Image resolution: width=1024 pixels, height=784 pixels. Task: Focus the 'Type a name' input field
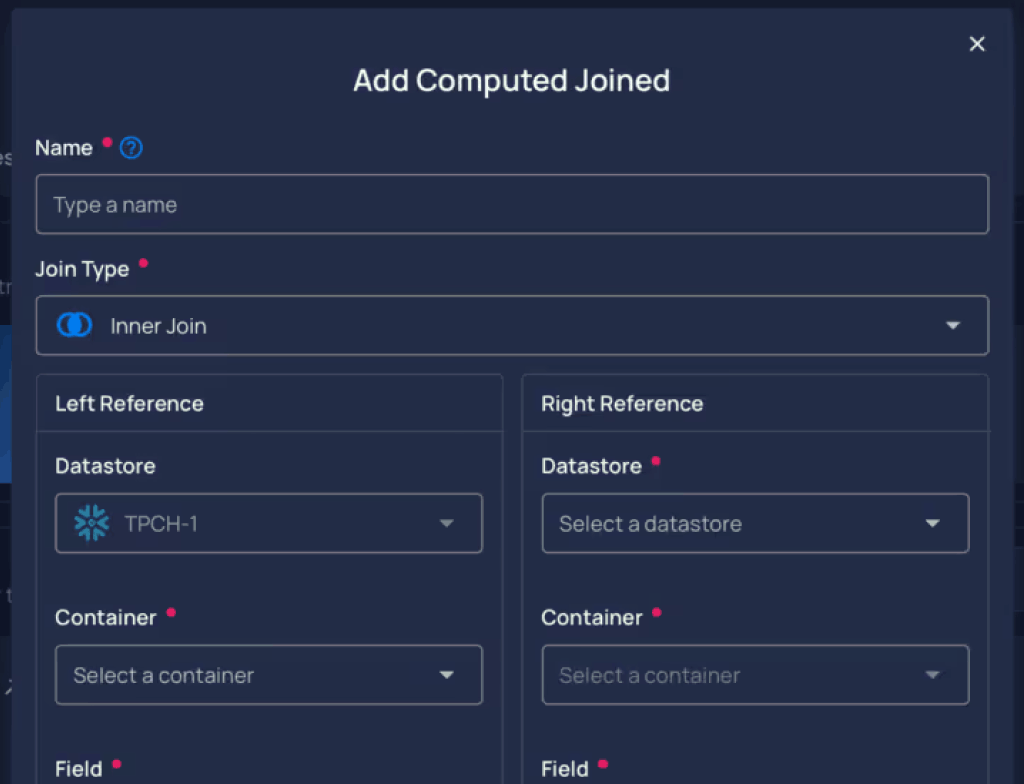(x=512, y=204)
